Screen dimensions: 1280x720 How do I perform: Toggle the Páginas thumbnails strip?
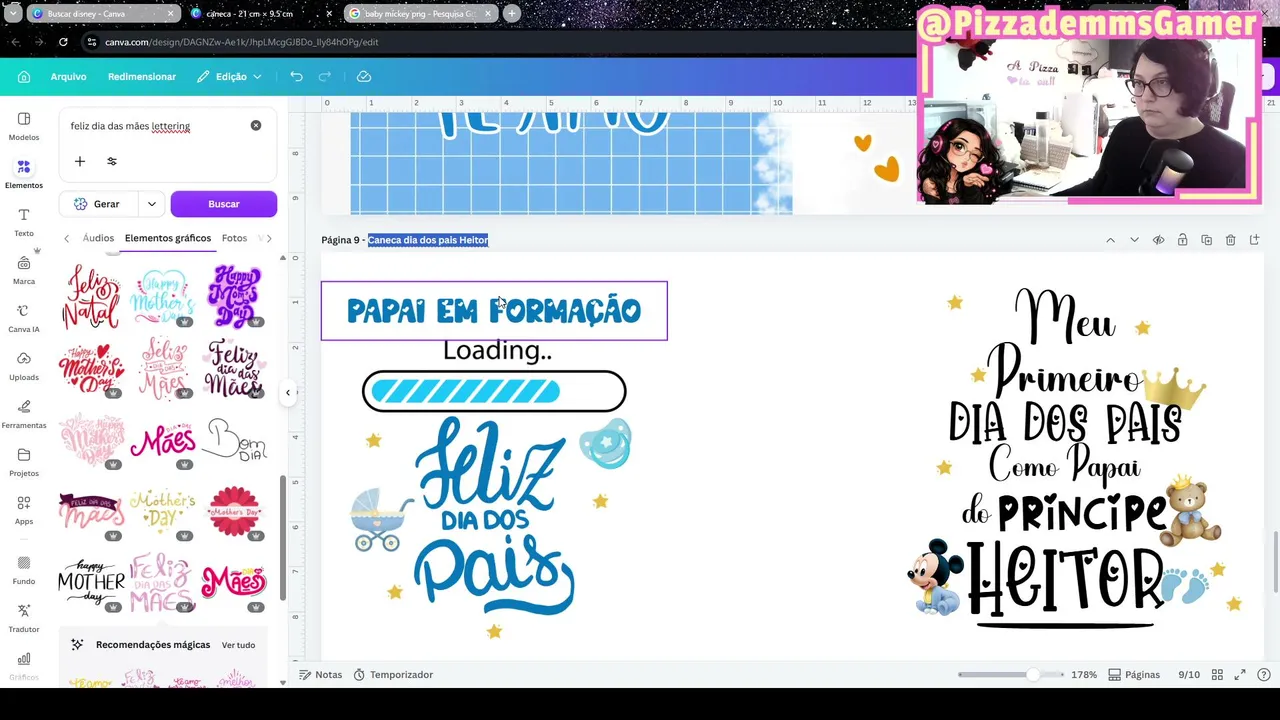pyautogui.click(x=1134, y=675)
